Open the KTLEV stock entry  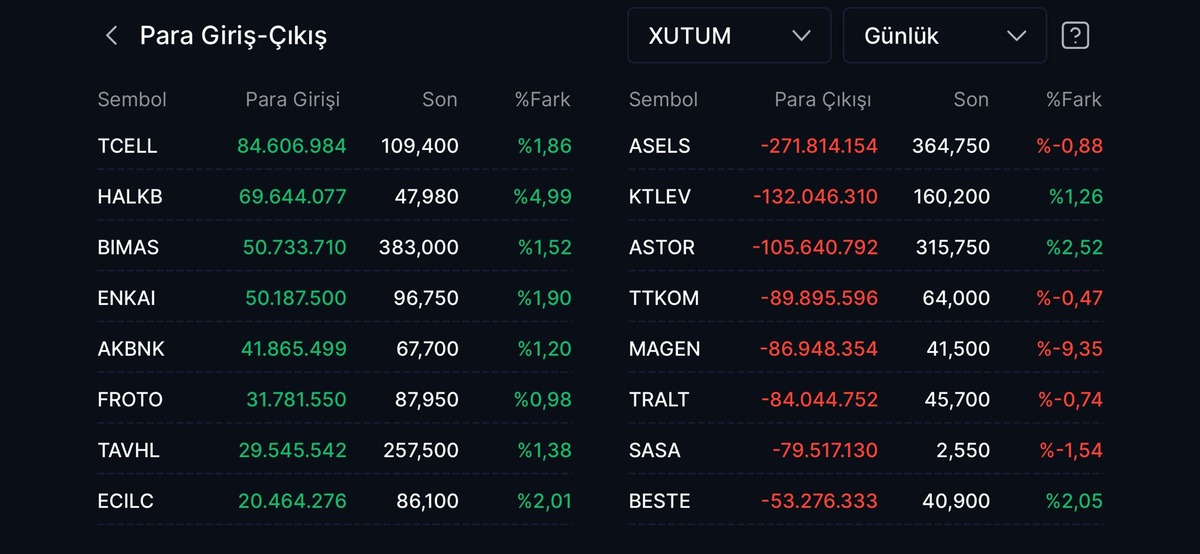[660, 197]
